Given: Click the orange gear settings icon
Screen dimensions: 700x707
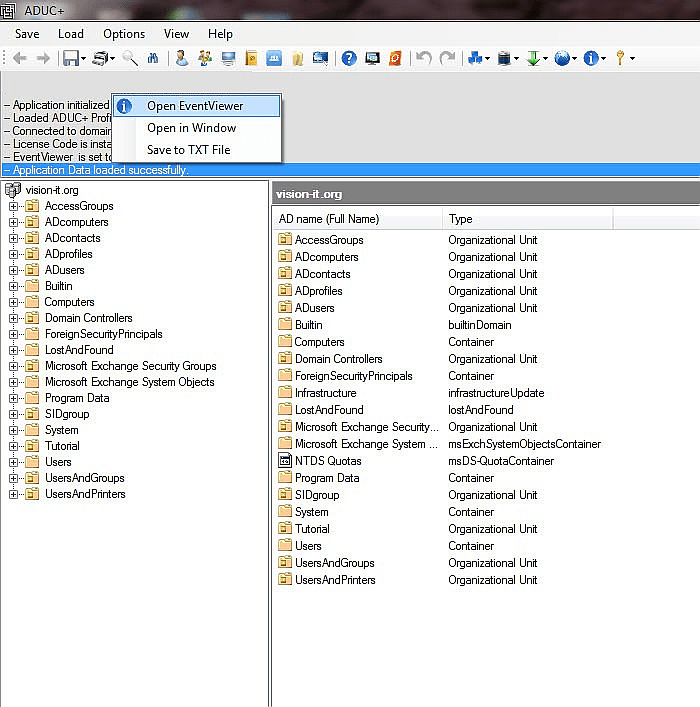Looking at the screenshot, I should pos(395,58).
